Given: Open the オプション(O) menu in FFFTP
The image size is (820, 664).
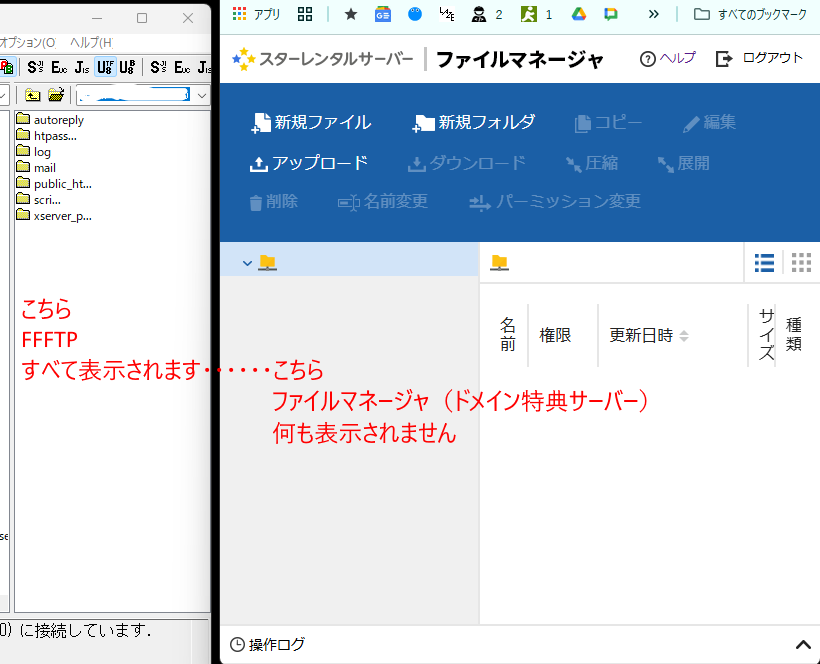Looking at the screenshot, I should click(28, 43).
